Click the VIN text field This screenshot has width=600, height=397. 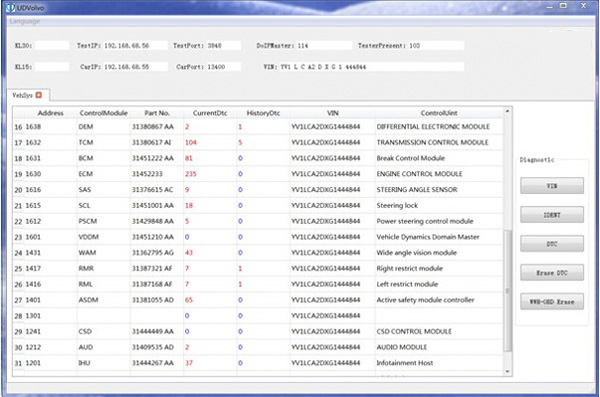(x=371, y=67)
